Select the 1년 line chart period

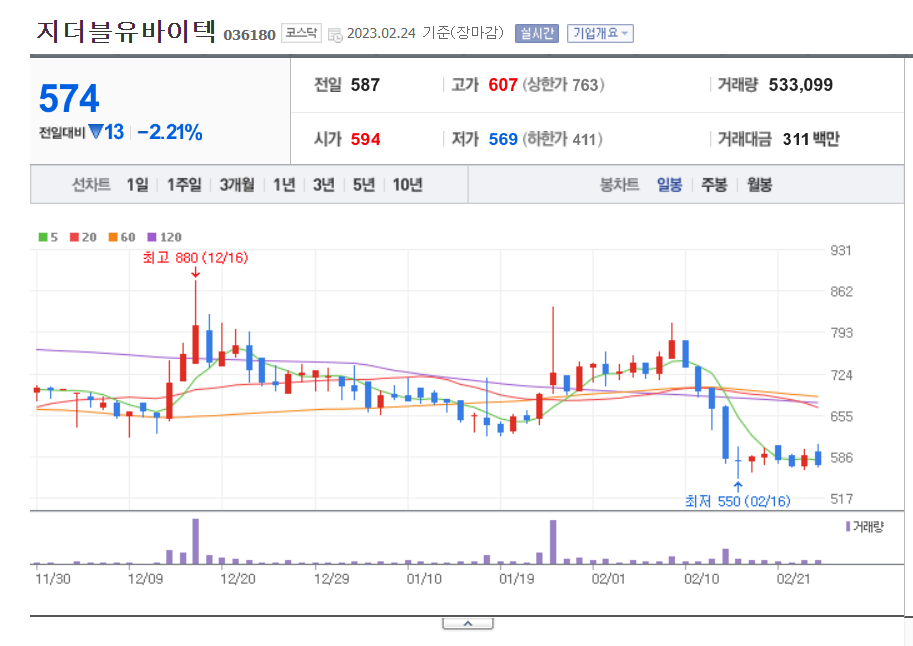284,185
